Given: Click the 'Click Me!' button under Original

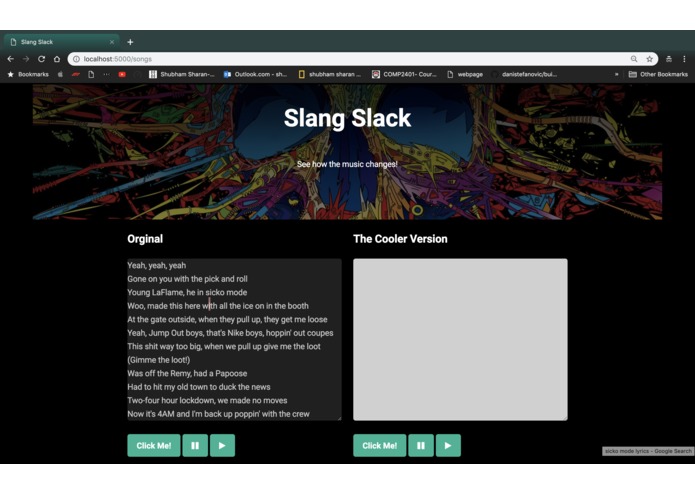Looking at the screenshot, I should [x=154, y=445].
